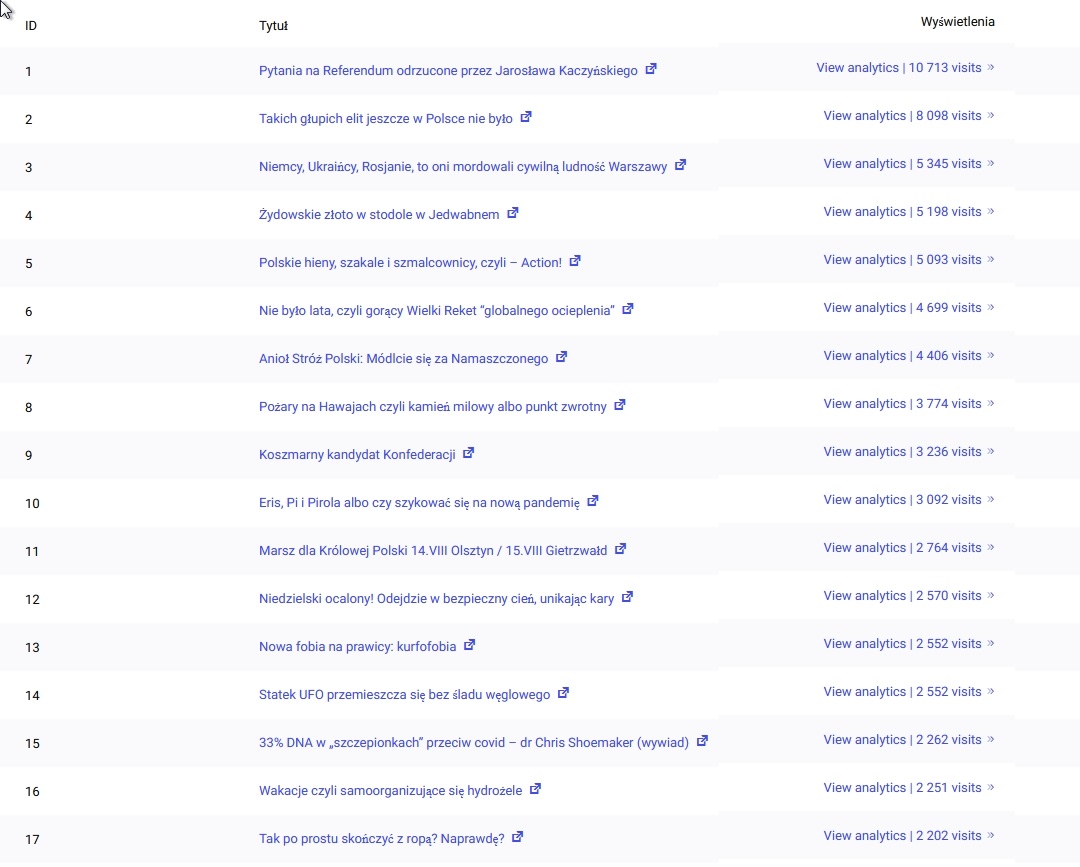Click the Wyświetlenia column header
The width and height of the screenshot is (1080, 867).
957,22
